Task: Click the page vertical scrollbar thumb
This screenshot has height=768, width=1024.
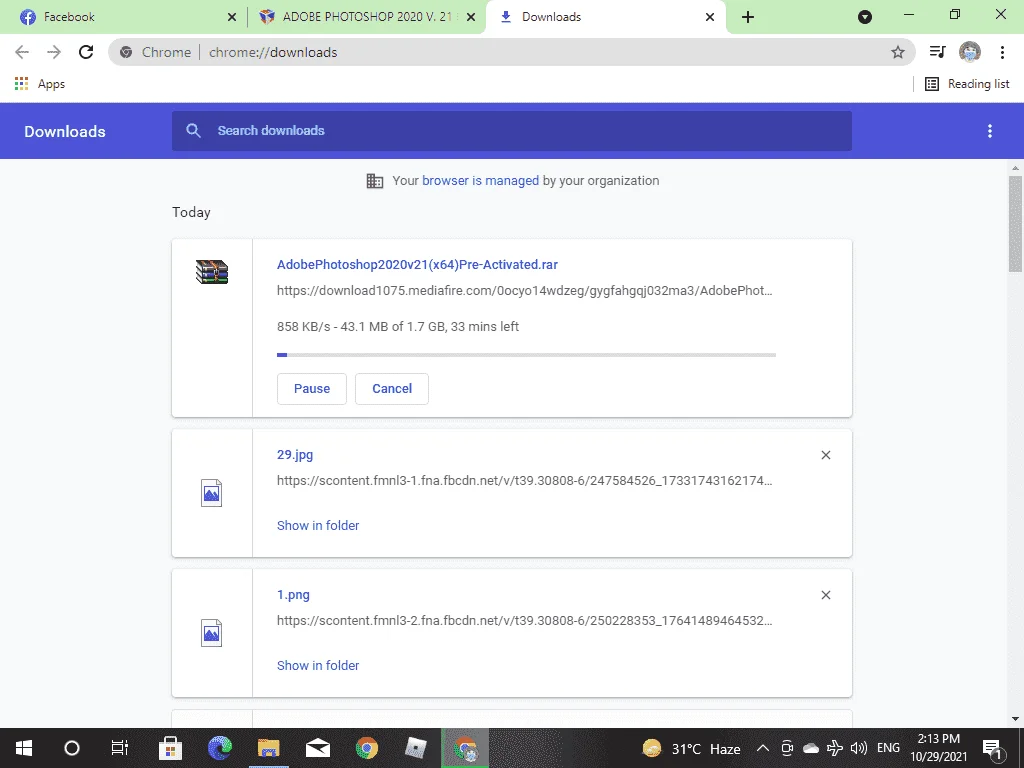Action: coord(1015,224)
